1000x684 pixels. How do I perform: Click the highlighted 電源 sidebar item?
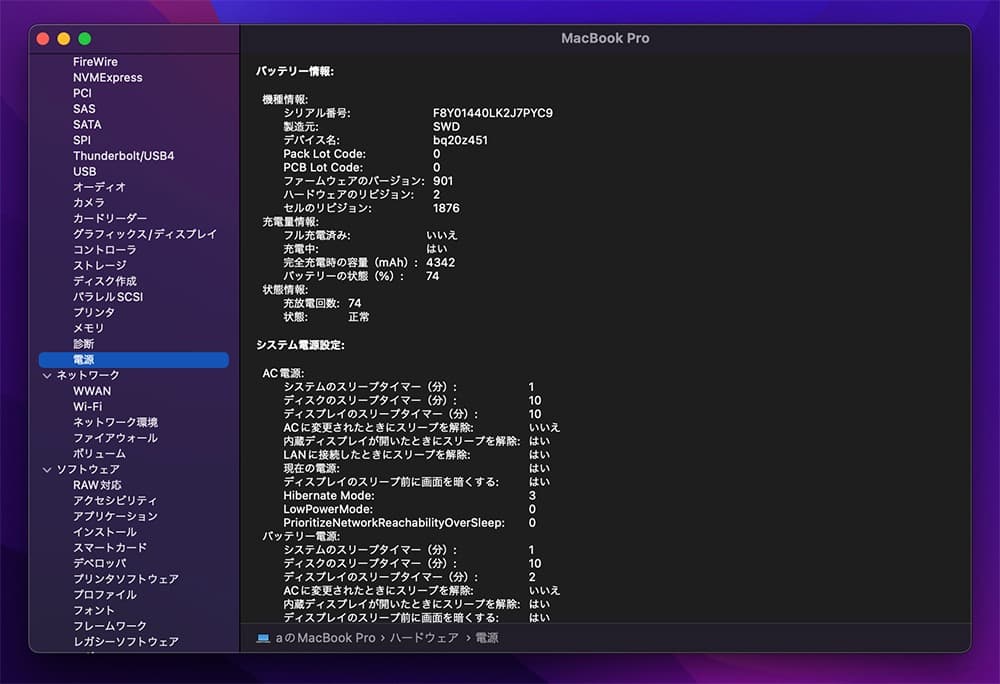tap(134, 360)
